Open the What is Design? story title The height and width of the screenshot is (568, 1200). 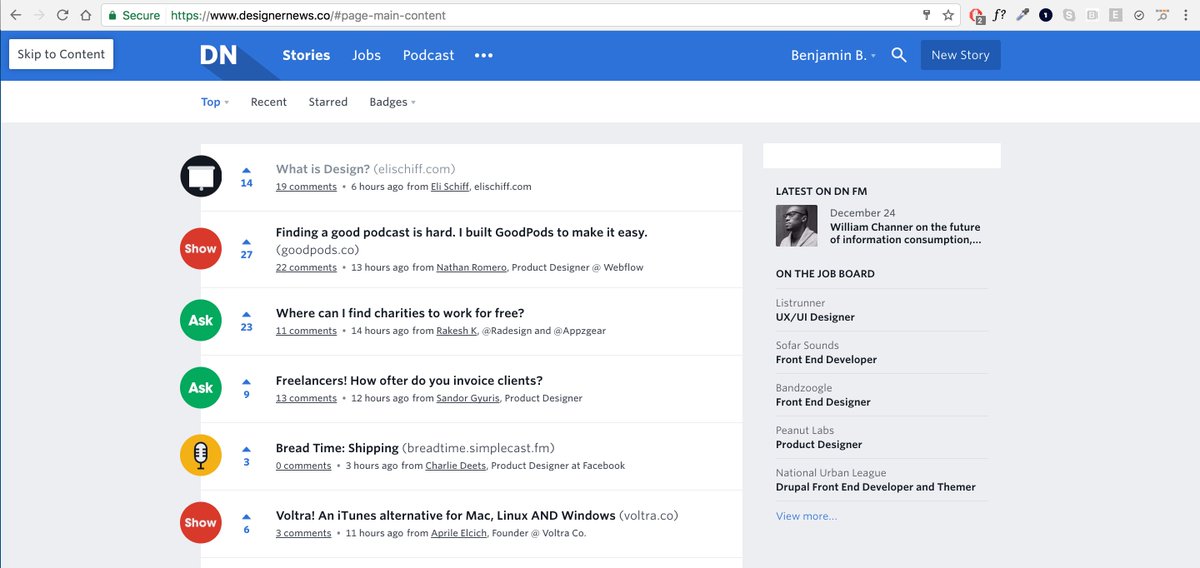(x=323, y=169)
